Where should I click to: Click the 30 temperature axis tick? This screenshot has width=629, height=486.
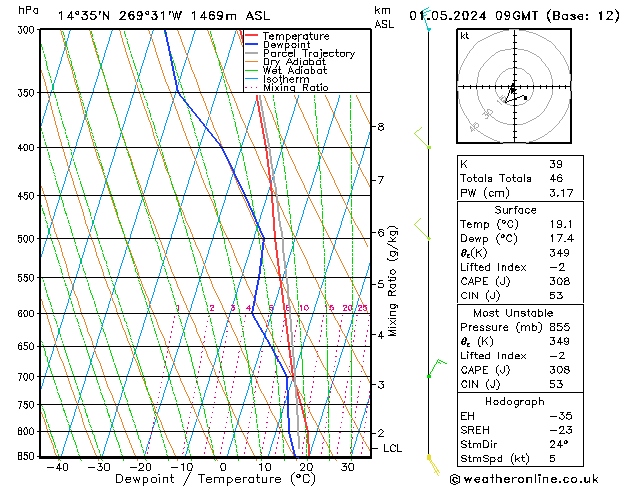point(347,468)
